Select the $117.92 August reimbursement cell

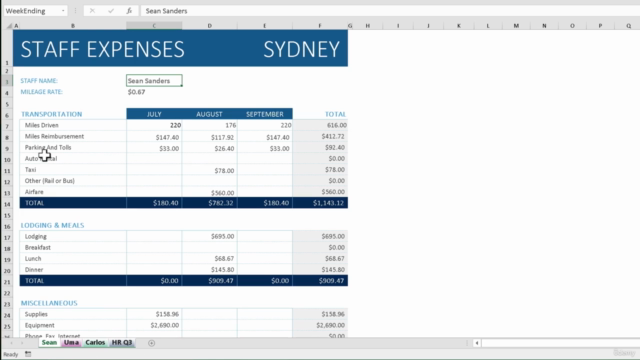[209, 137]
